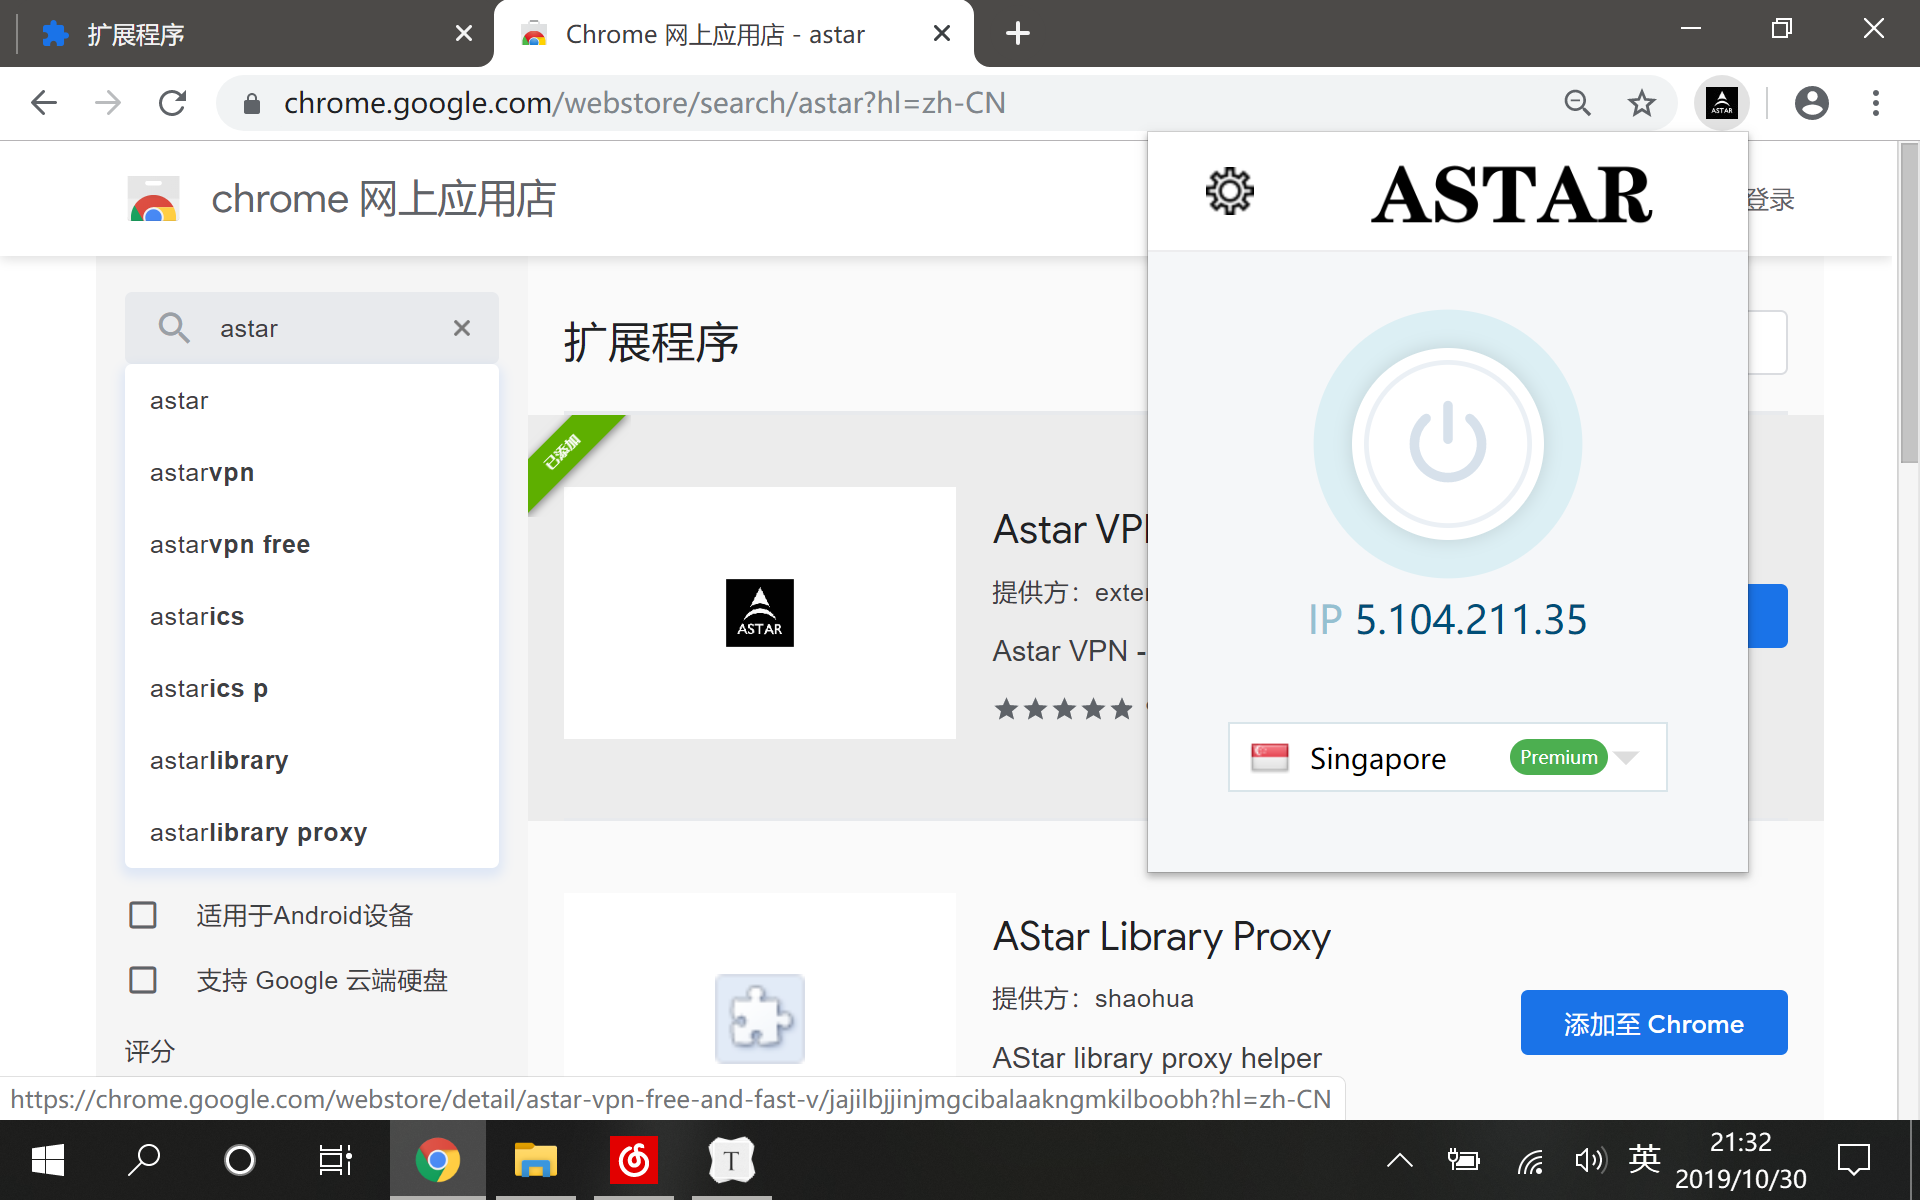Click the Premium badge
Screen dimensions: 1920x1200
[1558, 757]
